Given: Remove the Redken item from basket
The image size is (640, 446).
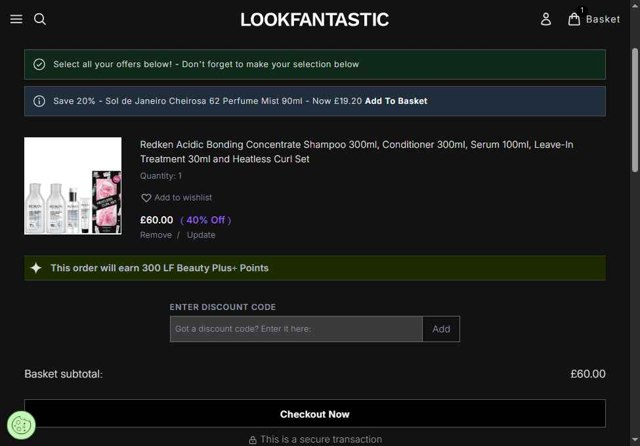Looking at the screenshot, I should (156, 235).
